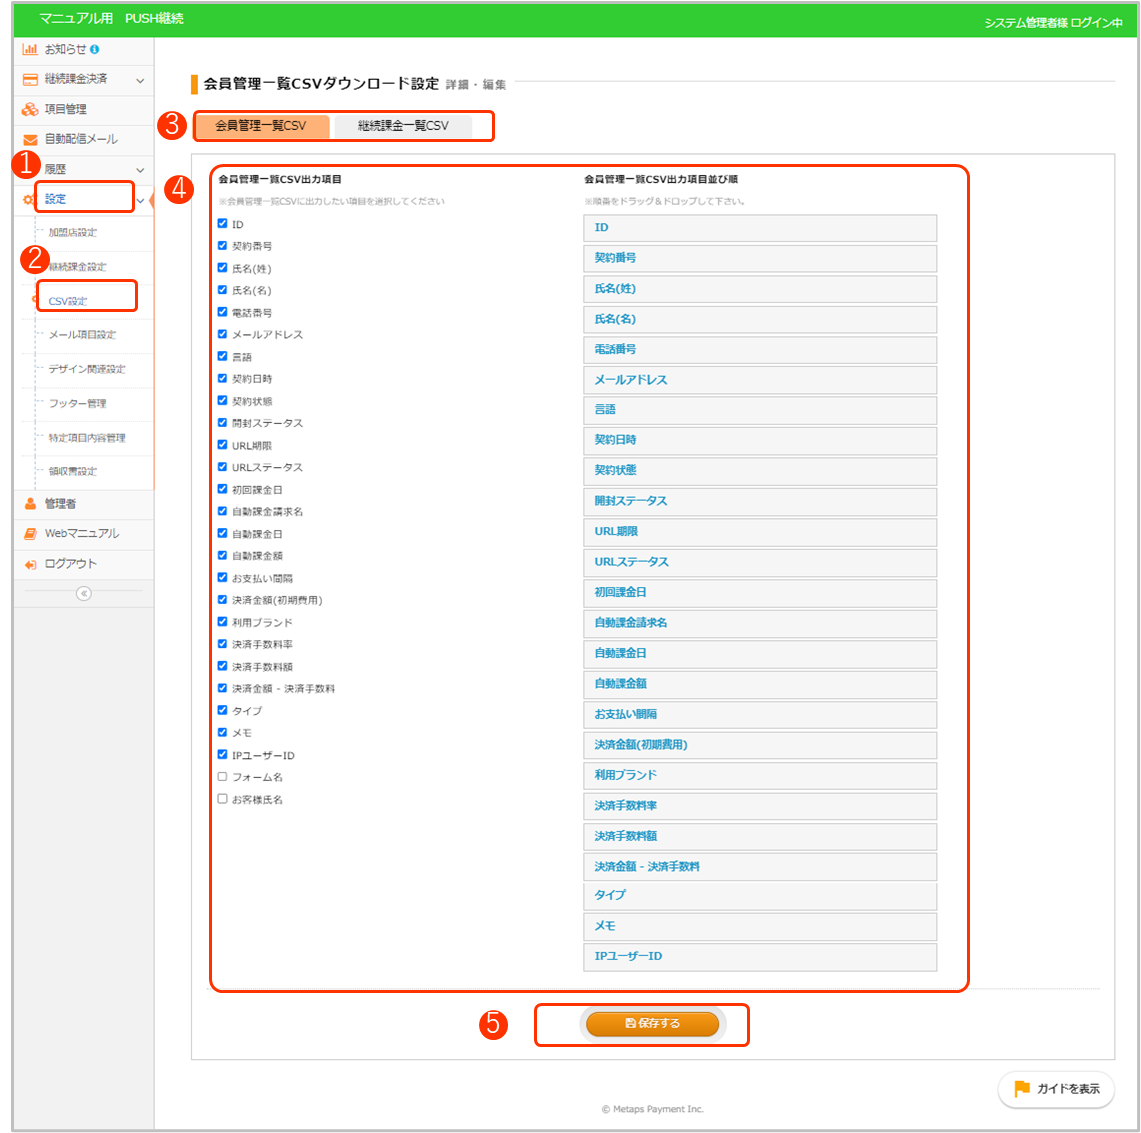Select the 会員管理一覧CSV tab
Viewport: 1141px width, 1133px height.
(261, 126)
